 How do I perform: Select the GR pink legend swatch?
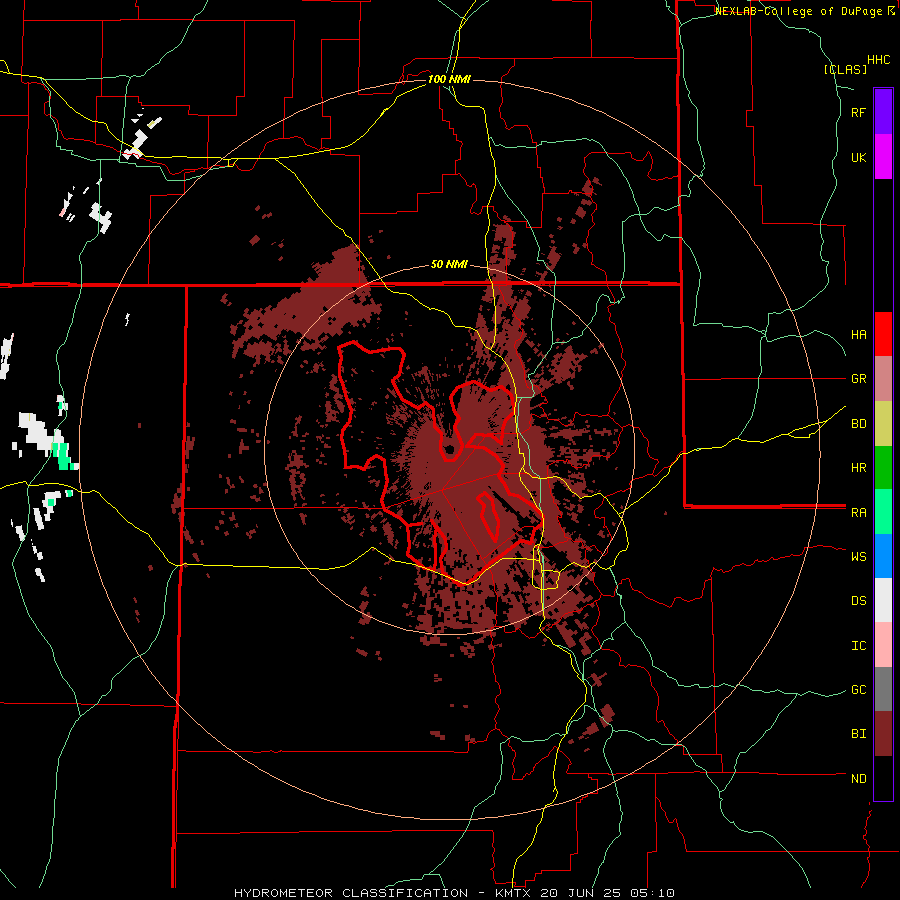pyautogui.click(x=883, y=378)
